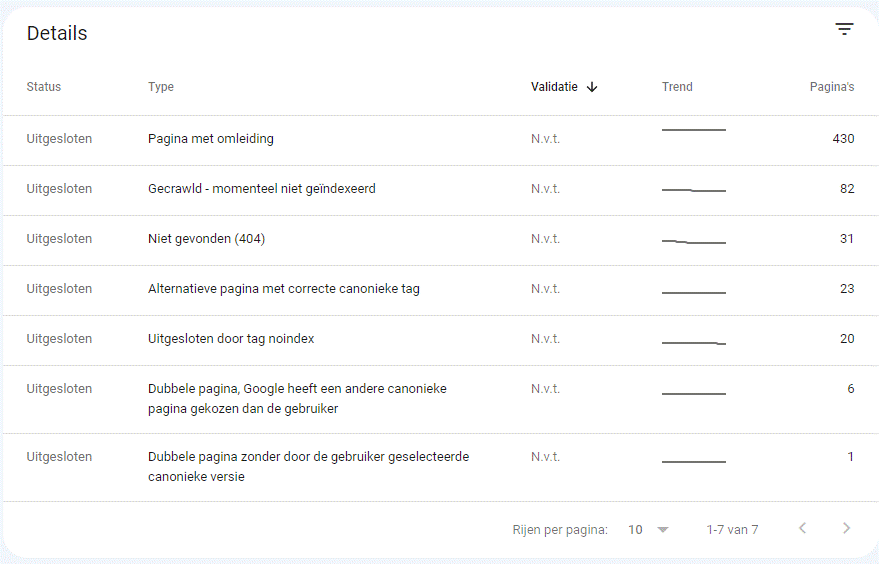Open 'Dubbele pagina, Google heeft een andere canonieke' row
The image size is (879, 564).
441,399
